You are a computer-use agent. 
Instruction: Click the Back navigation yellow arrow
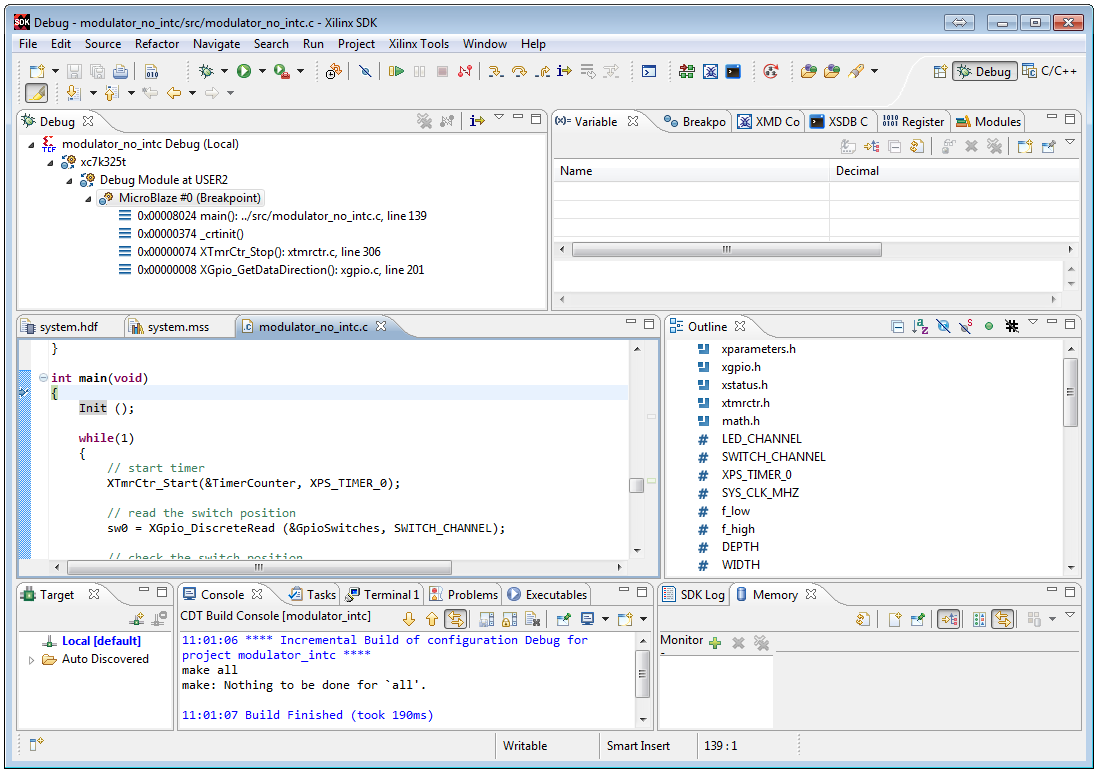click(x=174, y=93)
